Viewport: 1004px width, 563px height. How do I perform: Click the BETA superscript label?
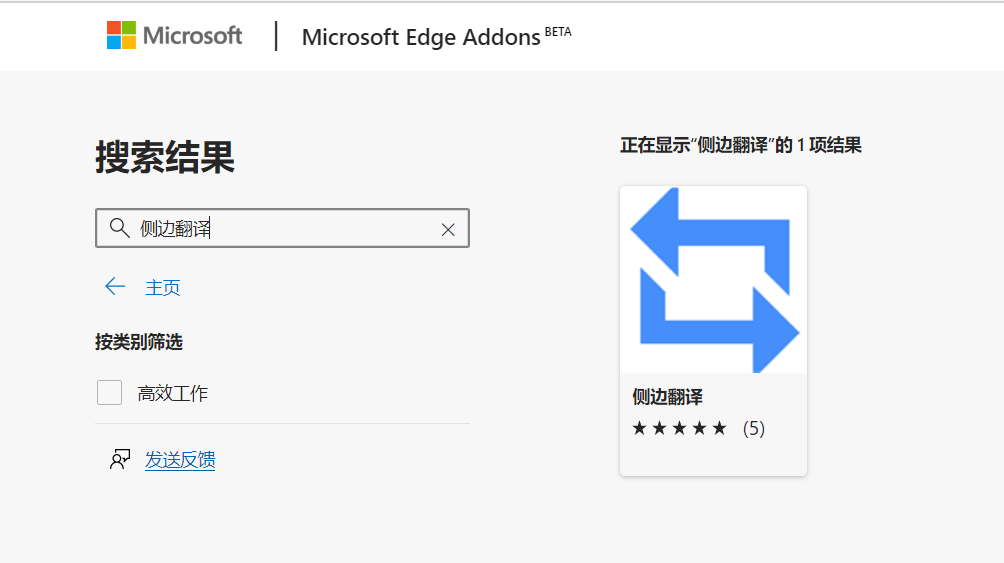558,31
